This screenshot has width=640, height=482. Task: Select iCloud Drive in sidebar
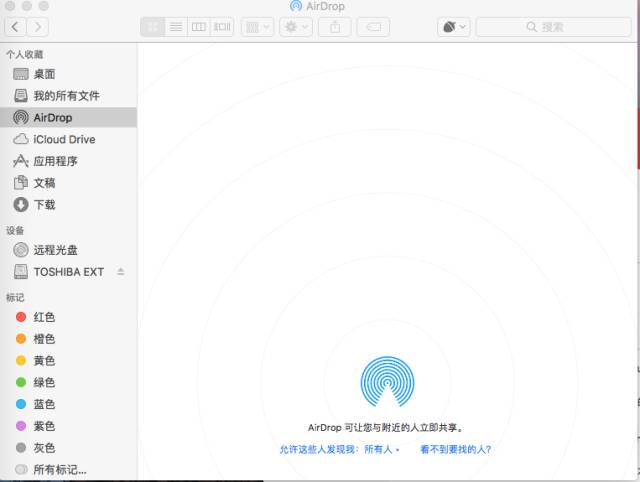pyautogui.click(x=64, y=139)
